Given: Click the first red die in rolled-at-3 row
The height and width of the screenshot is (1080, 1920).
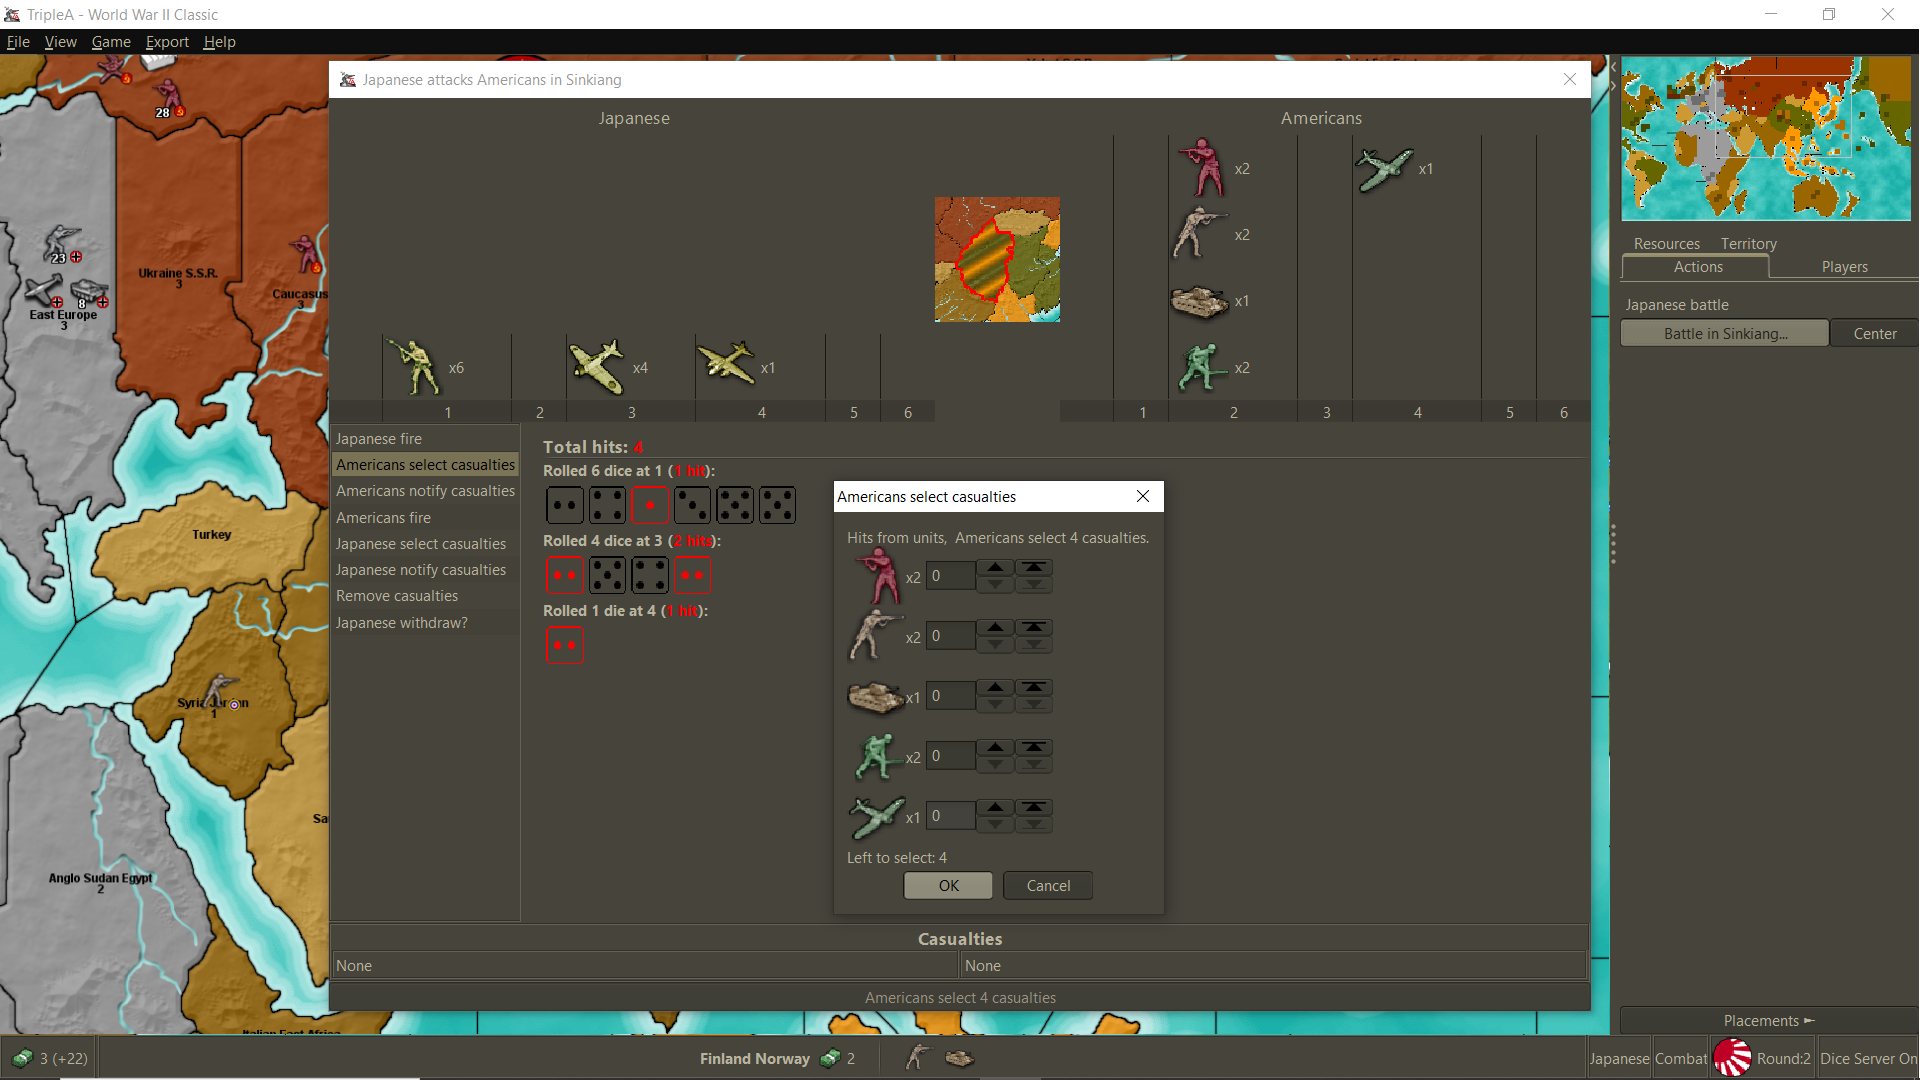Looking at the screenshot, I should (x=565, y=575).
